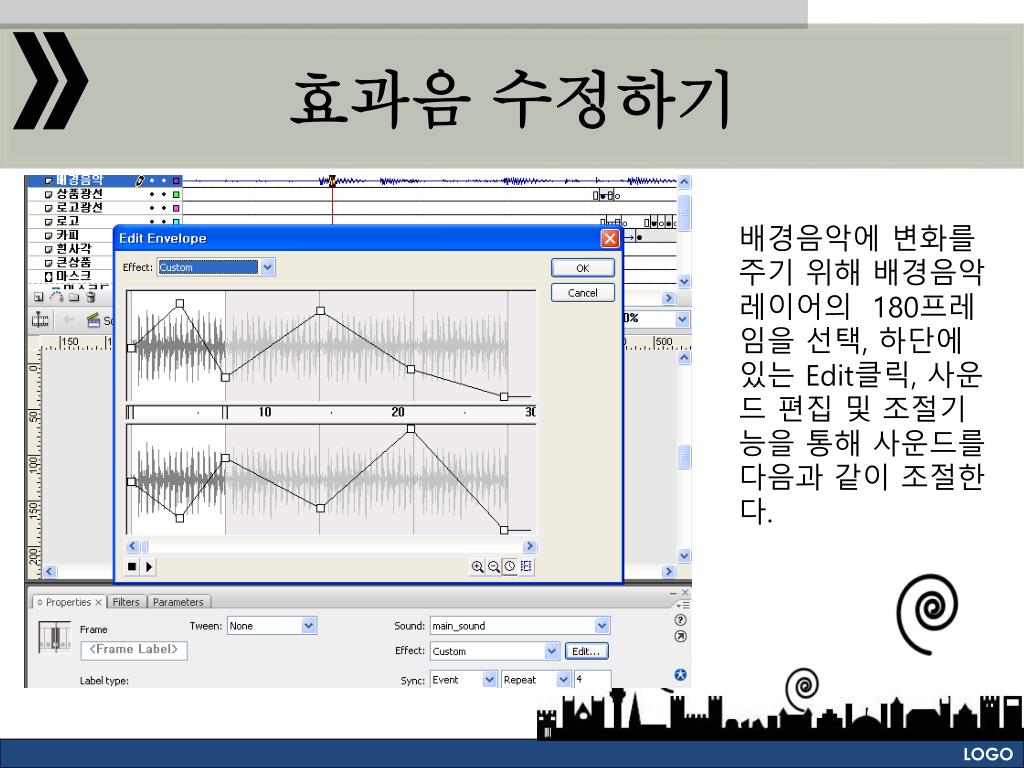Open the stage zoom percentage dropdown
Screen dimensions: 1024x768
tap(682, 319)
